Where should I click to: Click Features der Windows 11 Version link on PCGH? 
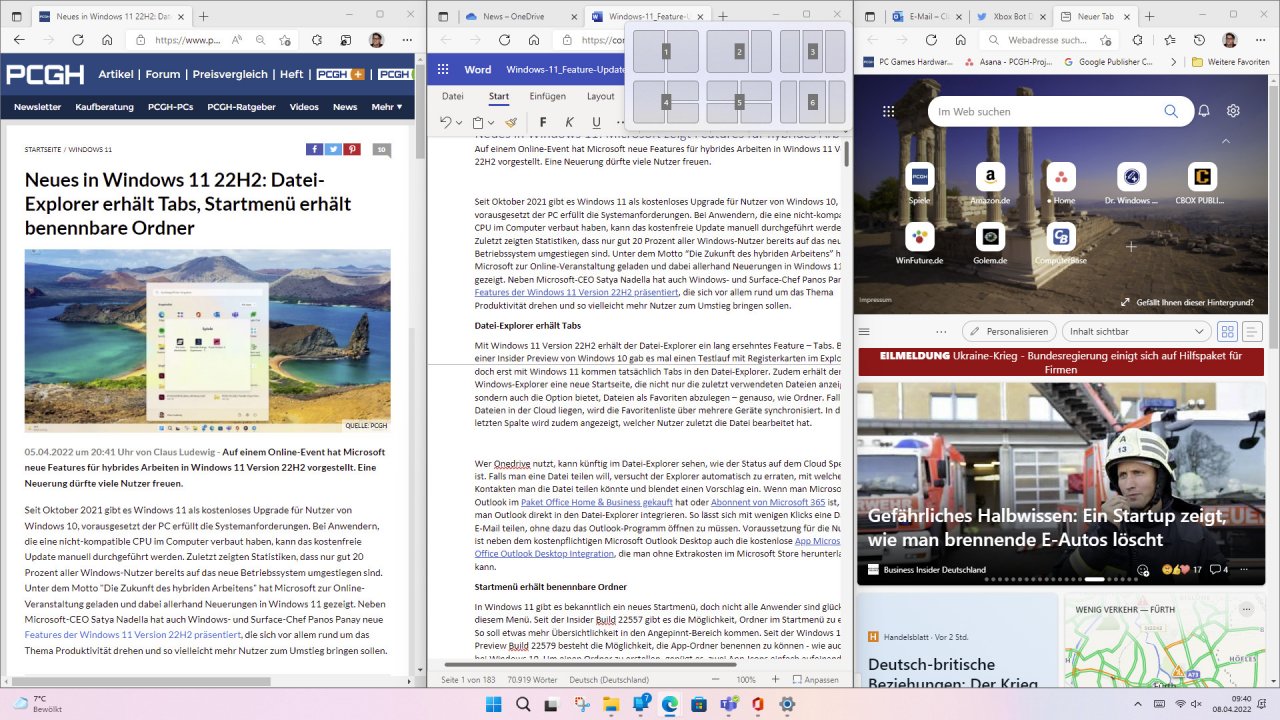(x=133, y=634)
